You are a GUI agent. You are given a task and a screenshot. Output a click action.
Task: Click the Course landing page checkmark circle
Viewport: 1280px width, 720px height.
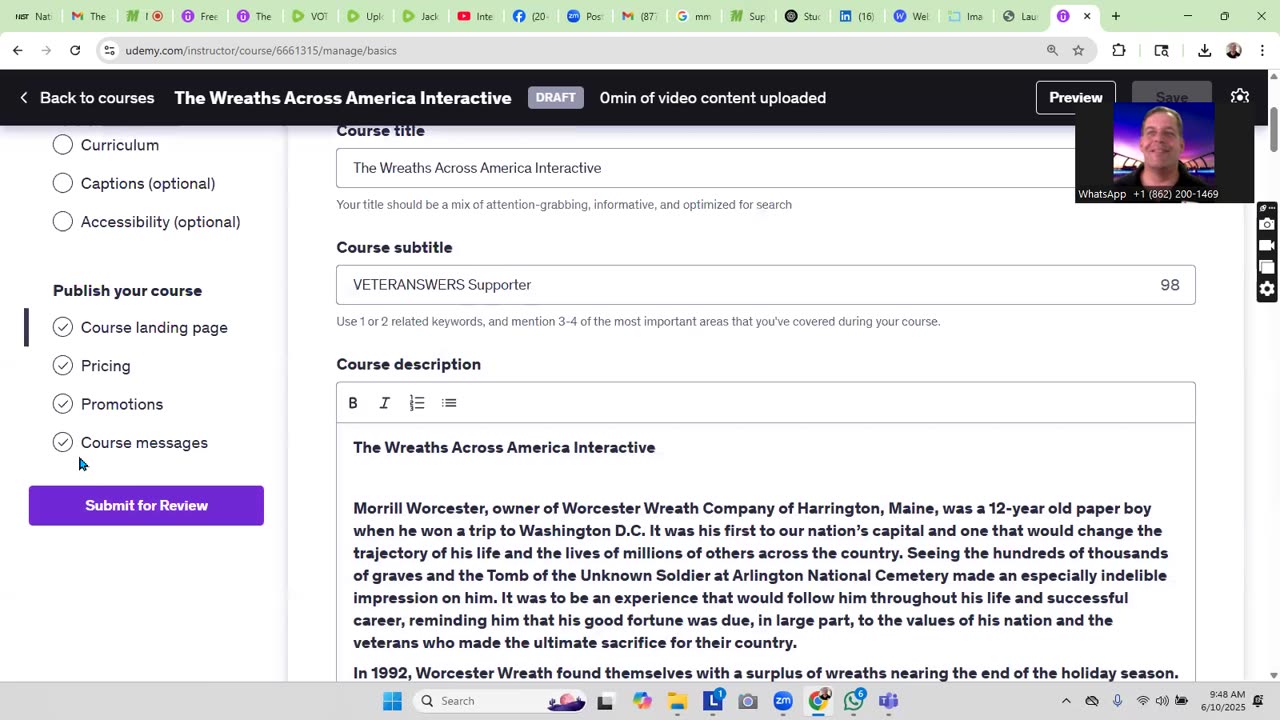63,327
